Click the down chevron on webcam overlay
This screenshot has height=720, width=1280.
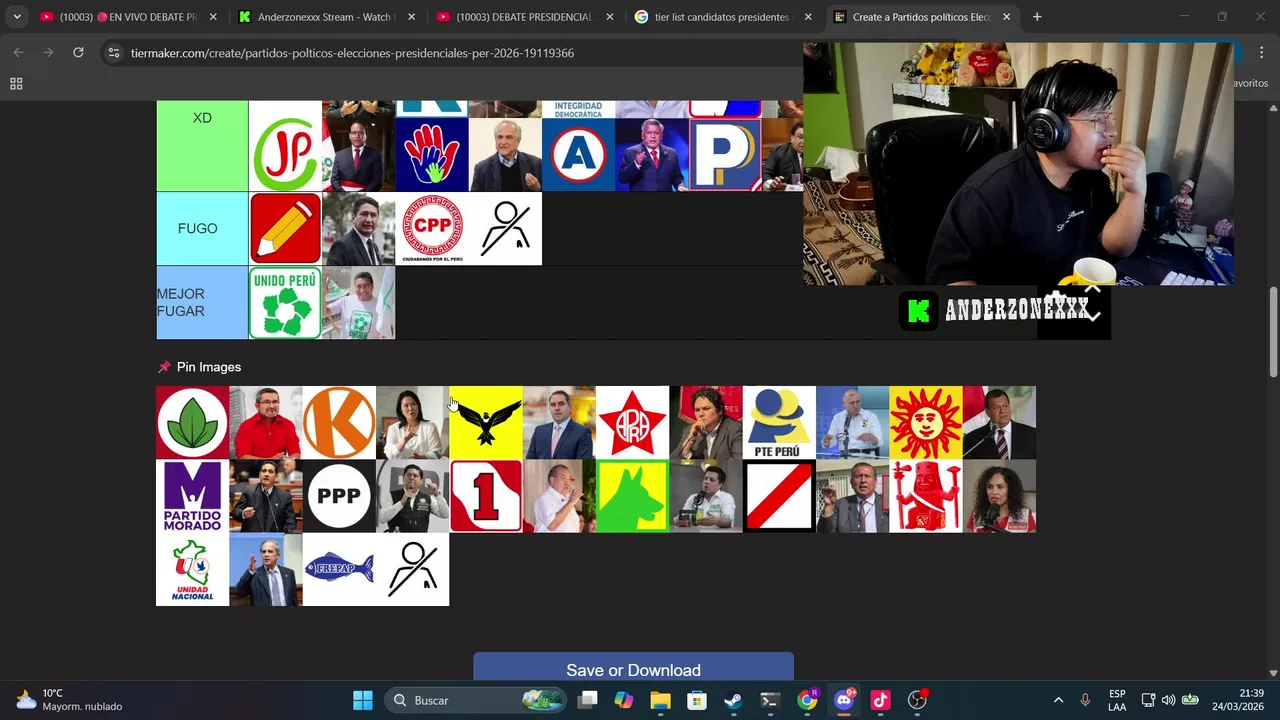point(1093,316)
